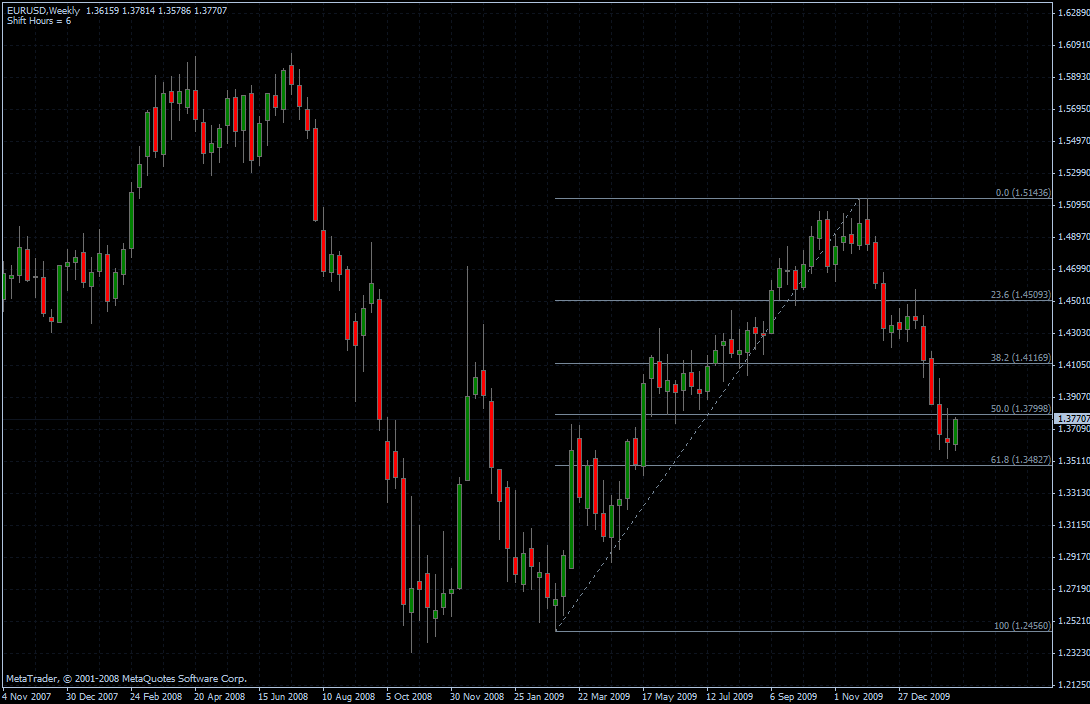Click the 1.23230 price scale value
1090x704 pixels.
point(1073,652)
